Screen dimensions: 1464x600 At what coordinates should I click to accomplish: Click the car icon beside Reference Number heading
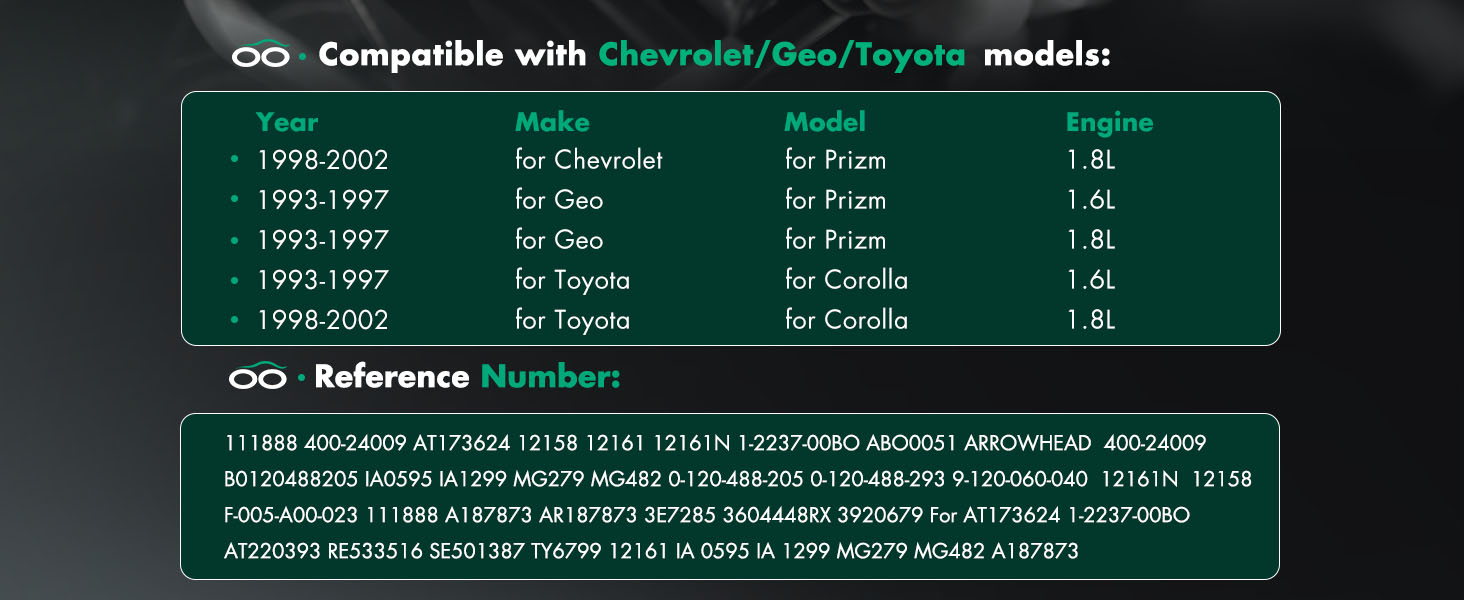point(257,376)
